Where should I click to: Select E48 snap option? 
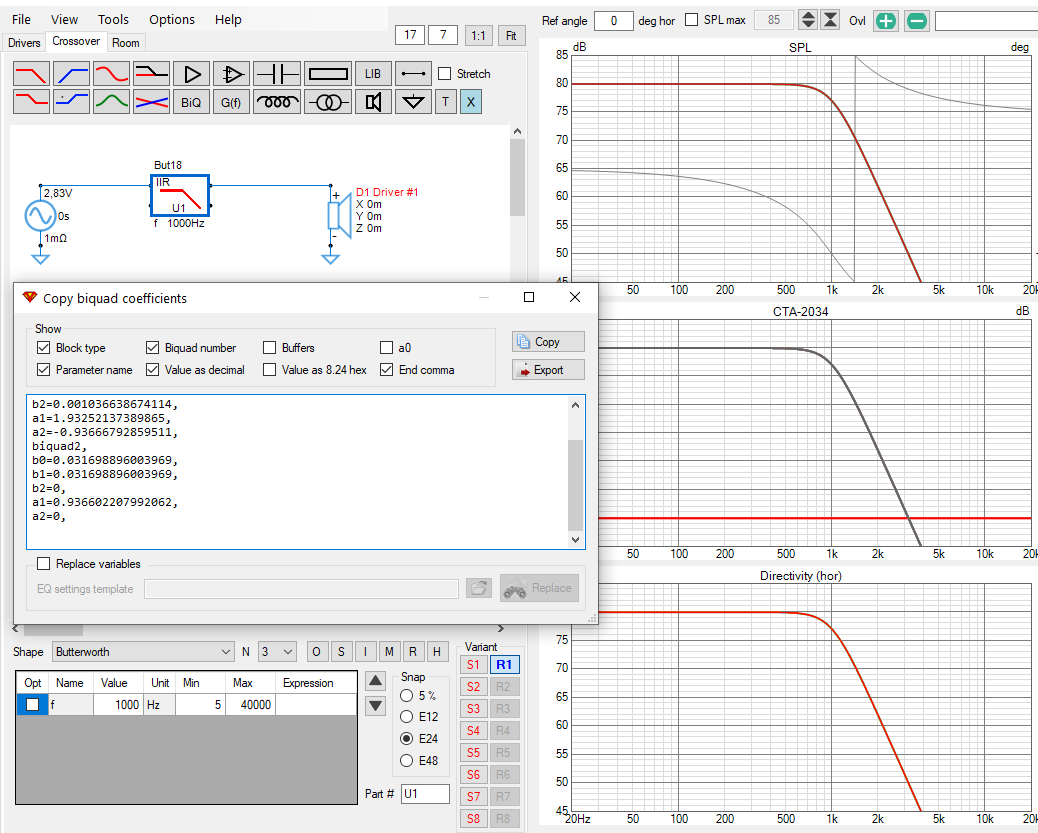pos(406,761)
